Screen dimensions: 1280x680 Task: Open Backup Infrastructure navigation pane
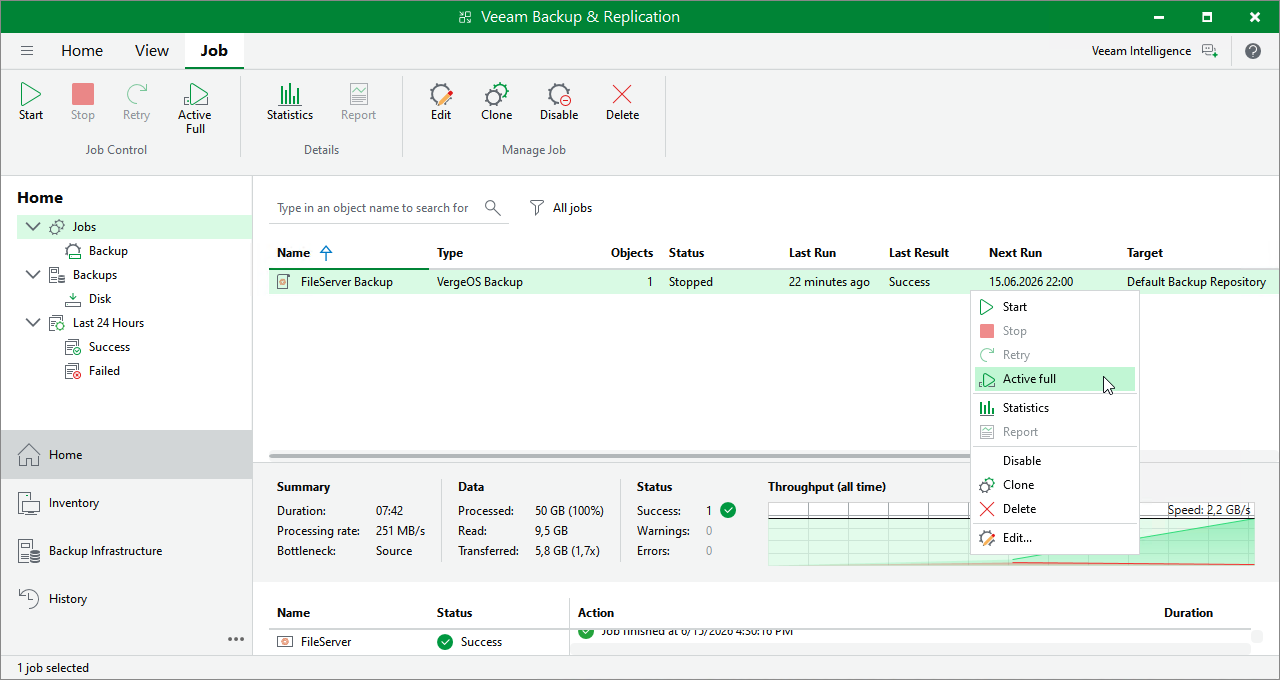coord(126,551)
